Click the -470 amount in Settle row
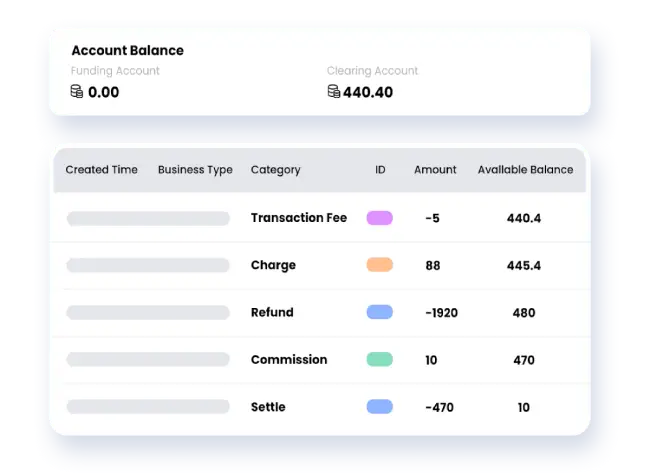650x474 pixels. point(439,407)
